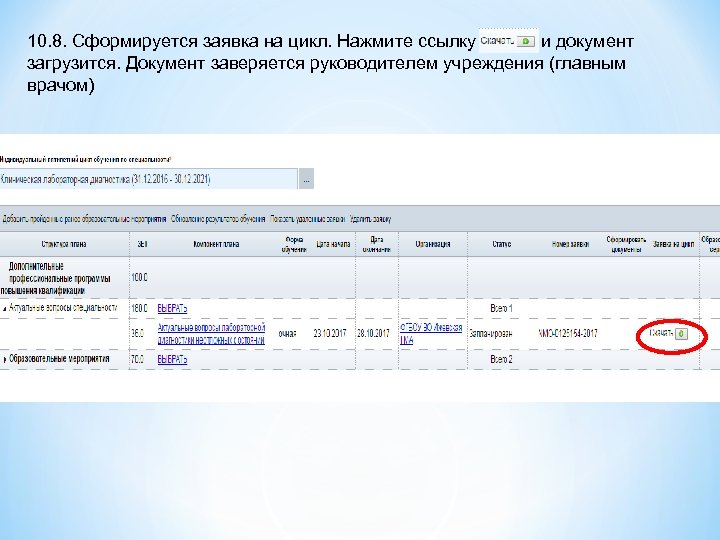Click 'Обновление результатов обучения' toolbar item
This screenshot has height=540, width=720.
point(218,219)
